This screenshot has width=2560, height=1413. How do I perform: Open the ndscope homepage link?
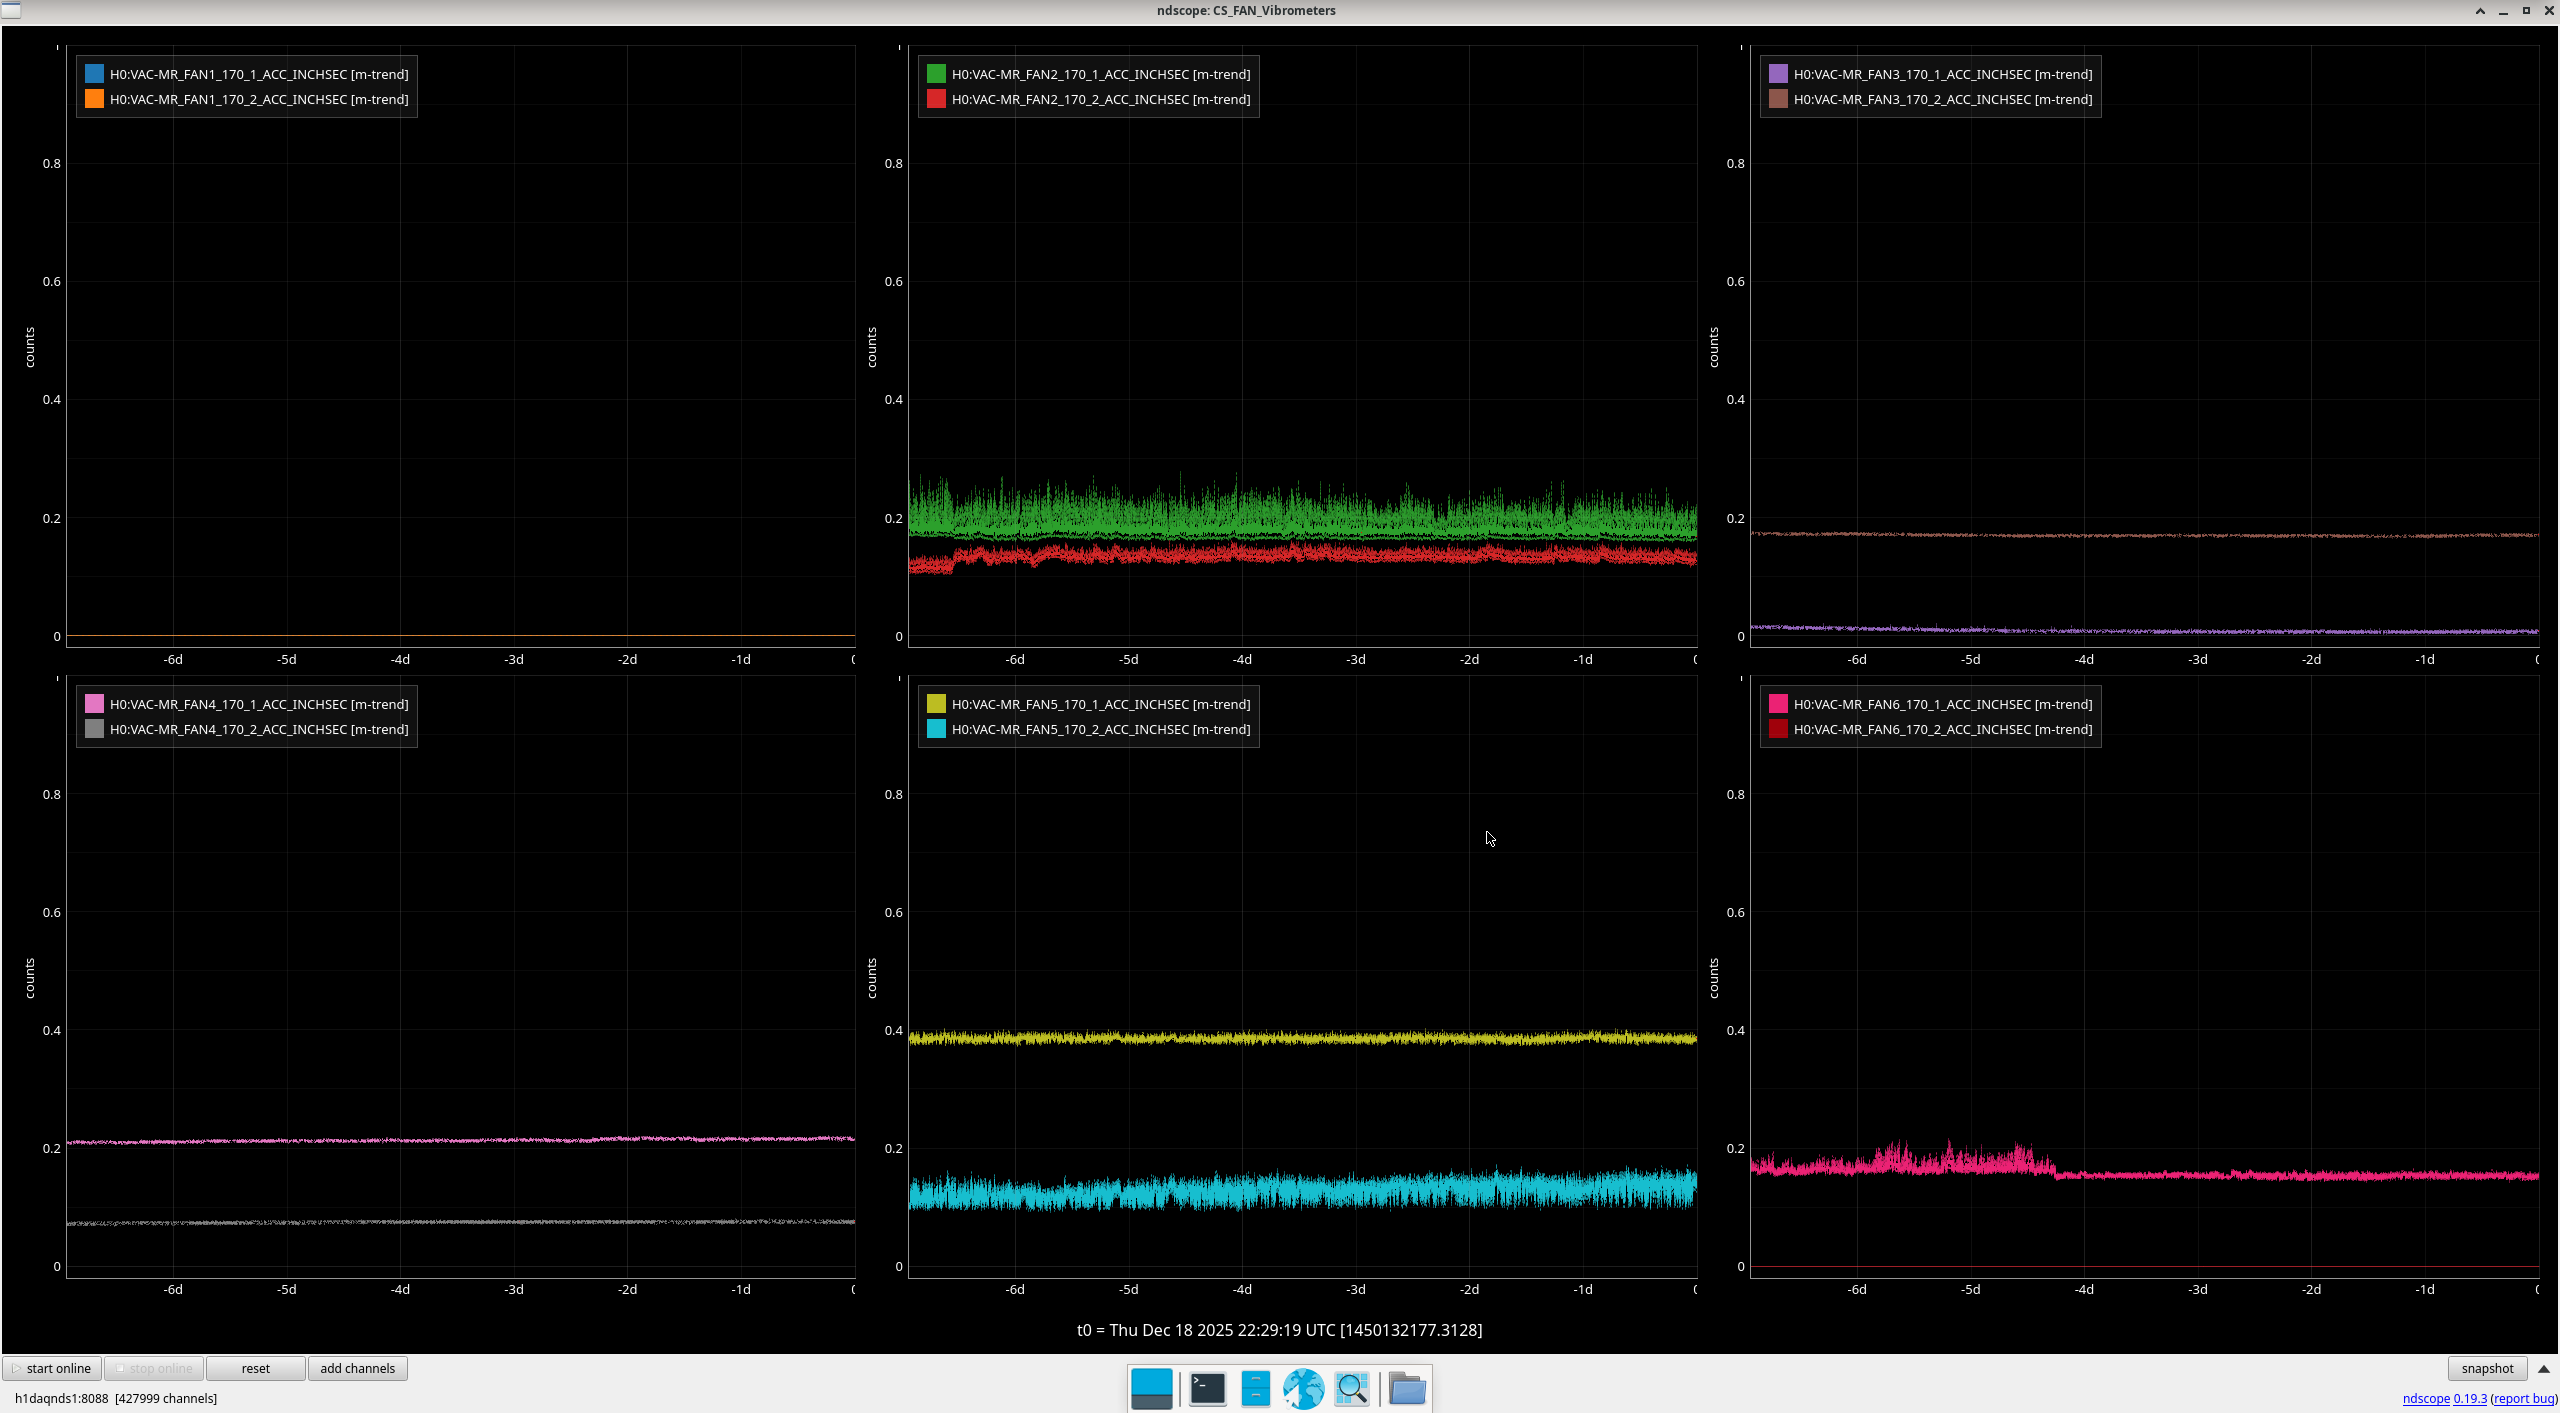click(2426, 1398)
